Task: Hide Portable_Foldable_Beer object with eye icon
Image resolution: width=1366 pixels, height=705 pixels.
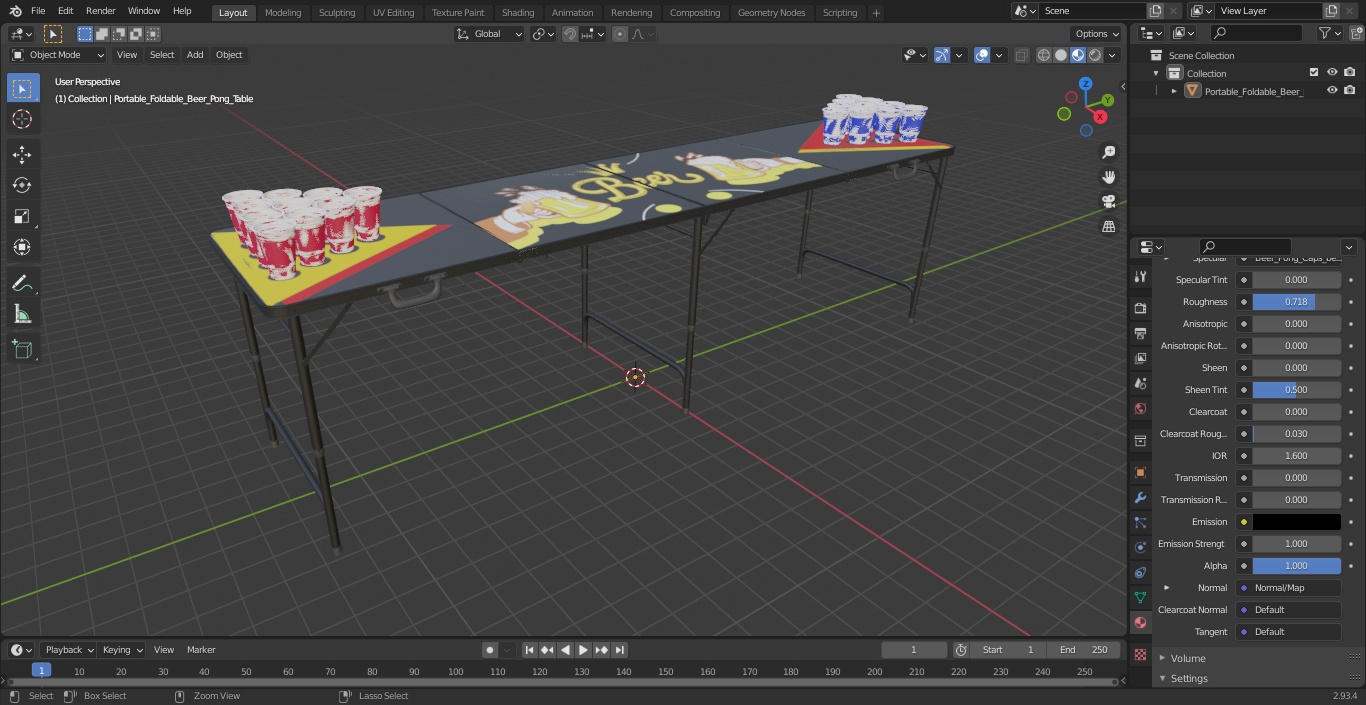Action: click(x=1332, y=91)
